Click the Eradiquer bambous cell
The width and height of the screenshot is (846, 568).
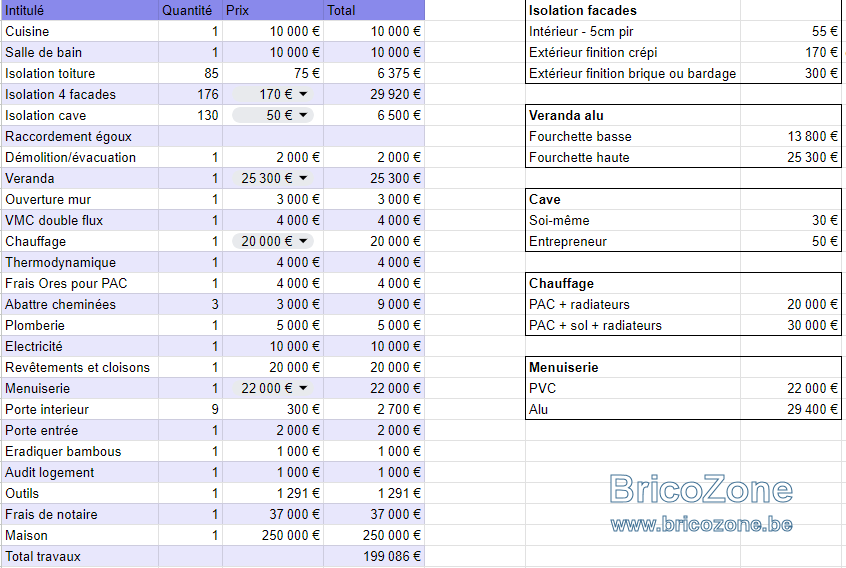(x=80, y=452)
